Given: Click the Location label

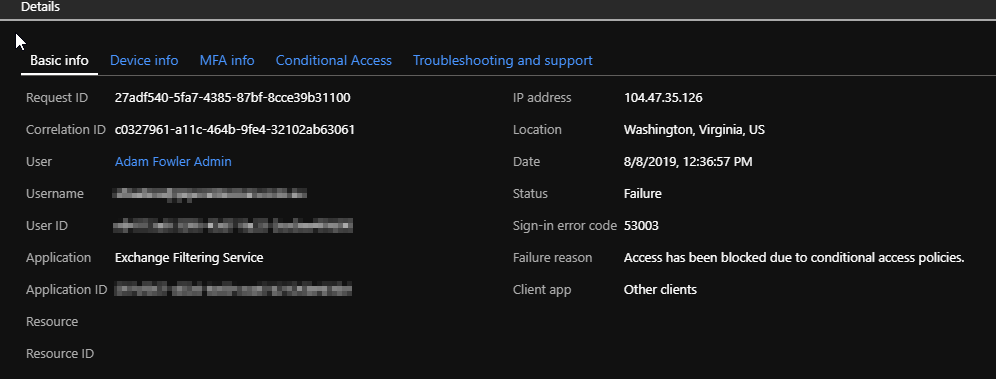Looking at the screenshot, I should click(537, 130).
